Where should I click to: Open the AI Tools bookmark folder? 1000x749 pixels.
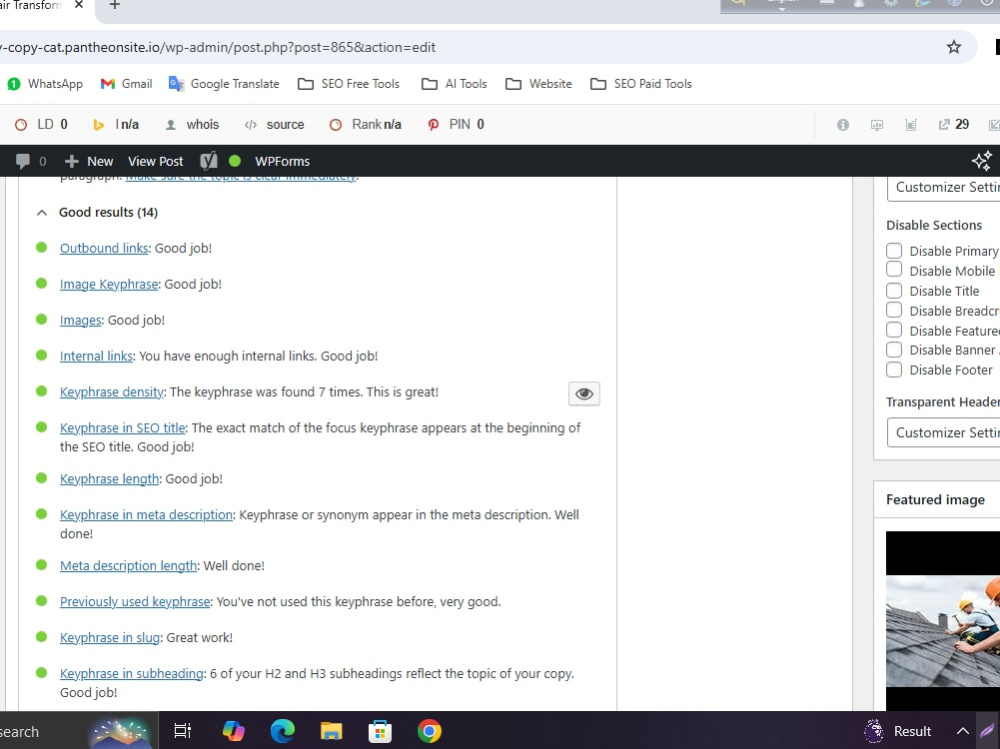454,84
